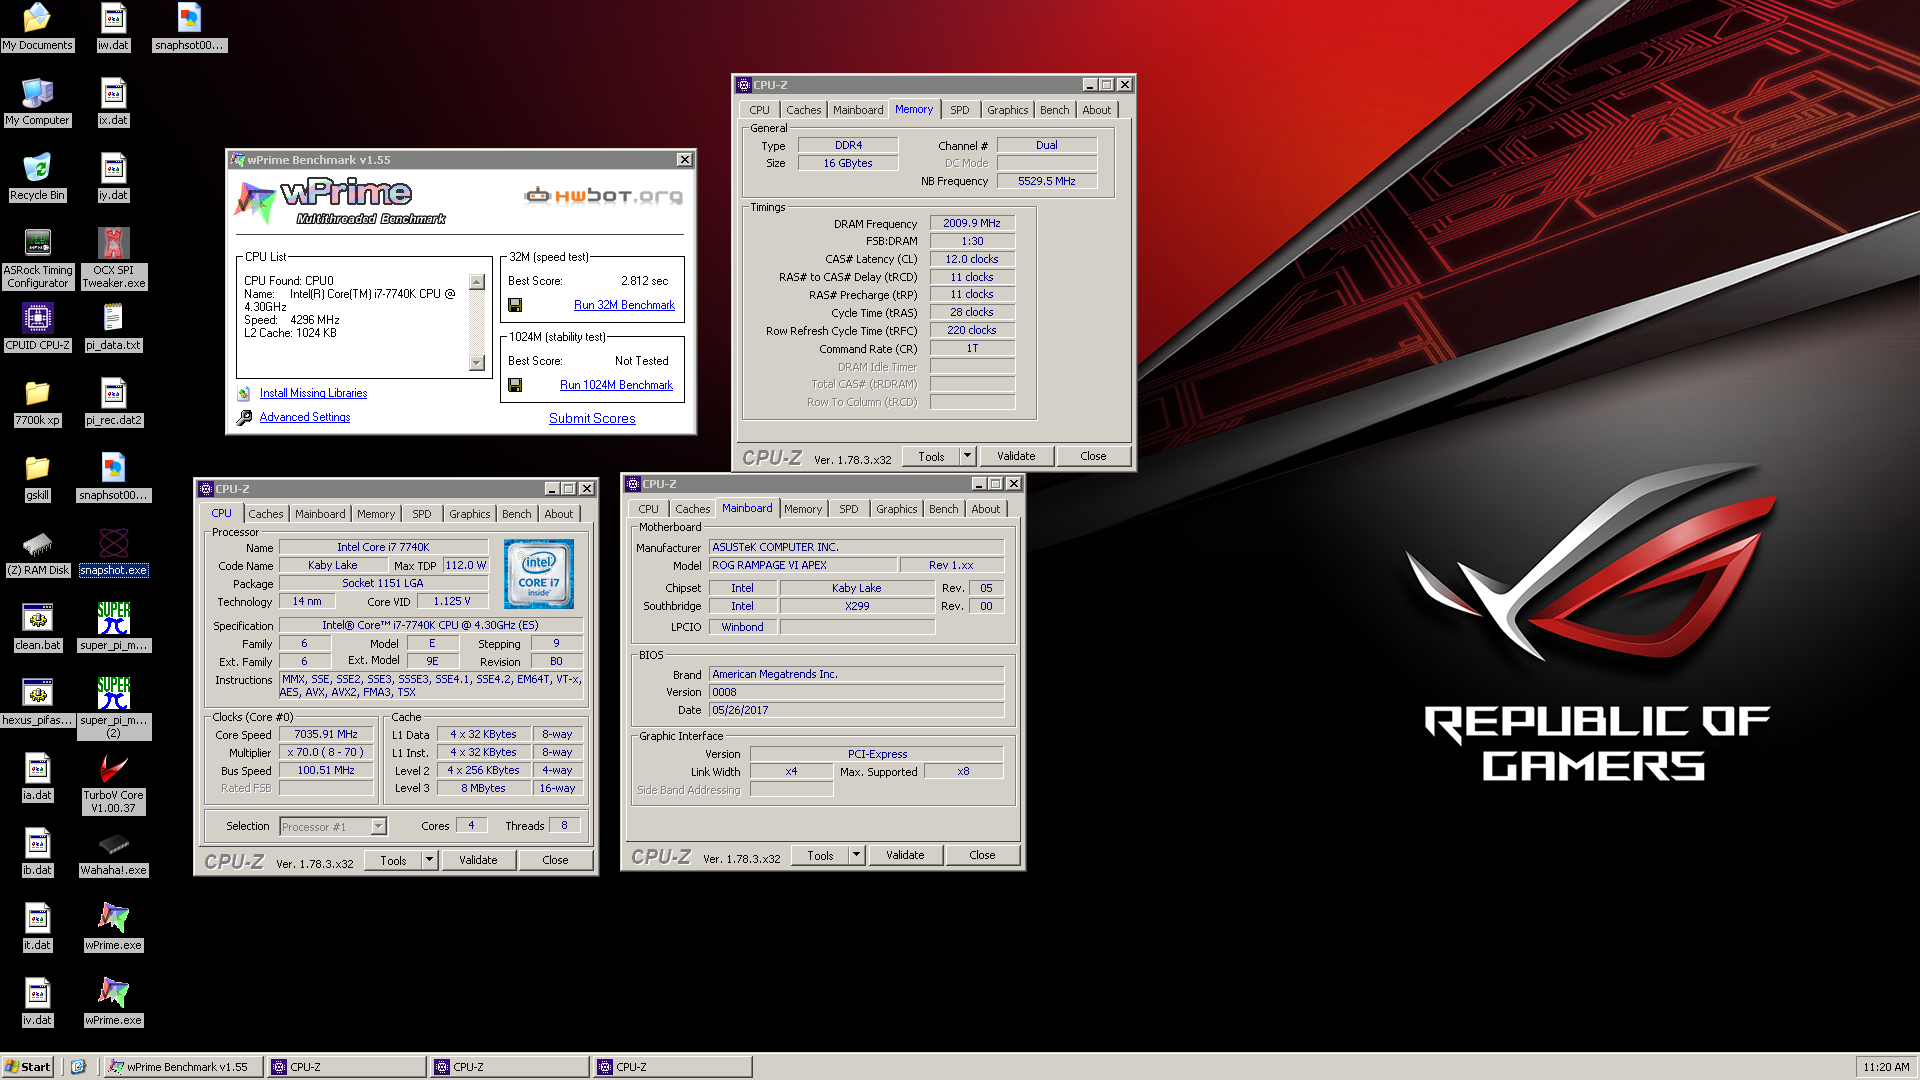
Task: Open Bench tab in CPU-Z CPU window
Action: (x=517, y=514)
